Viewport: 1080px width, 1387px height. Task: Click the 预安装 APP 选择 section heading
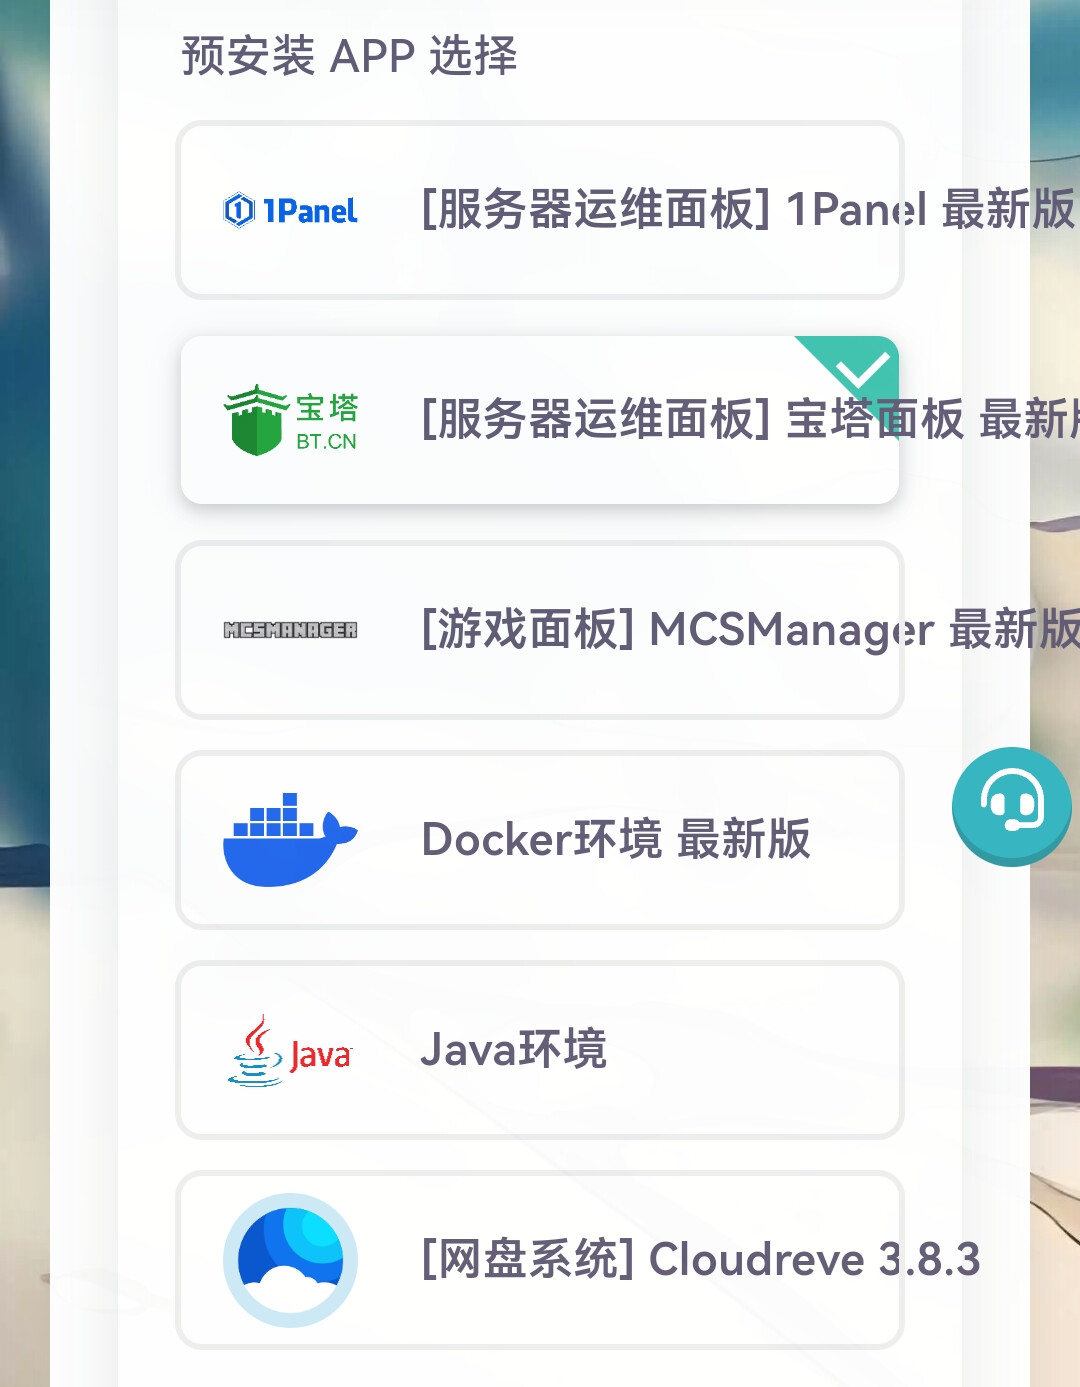[349, 56]
